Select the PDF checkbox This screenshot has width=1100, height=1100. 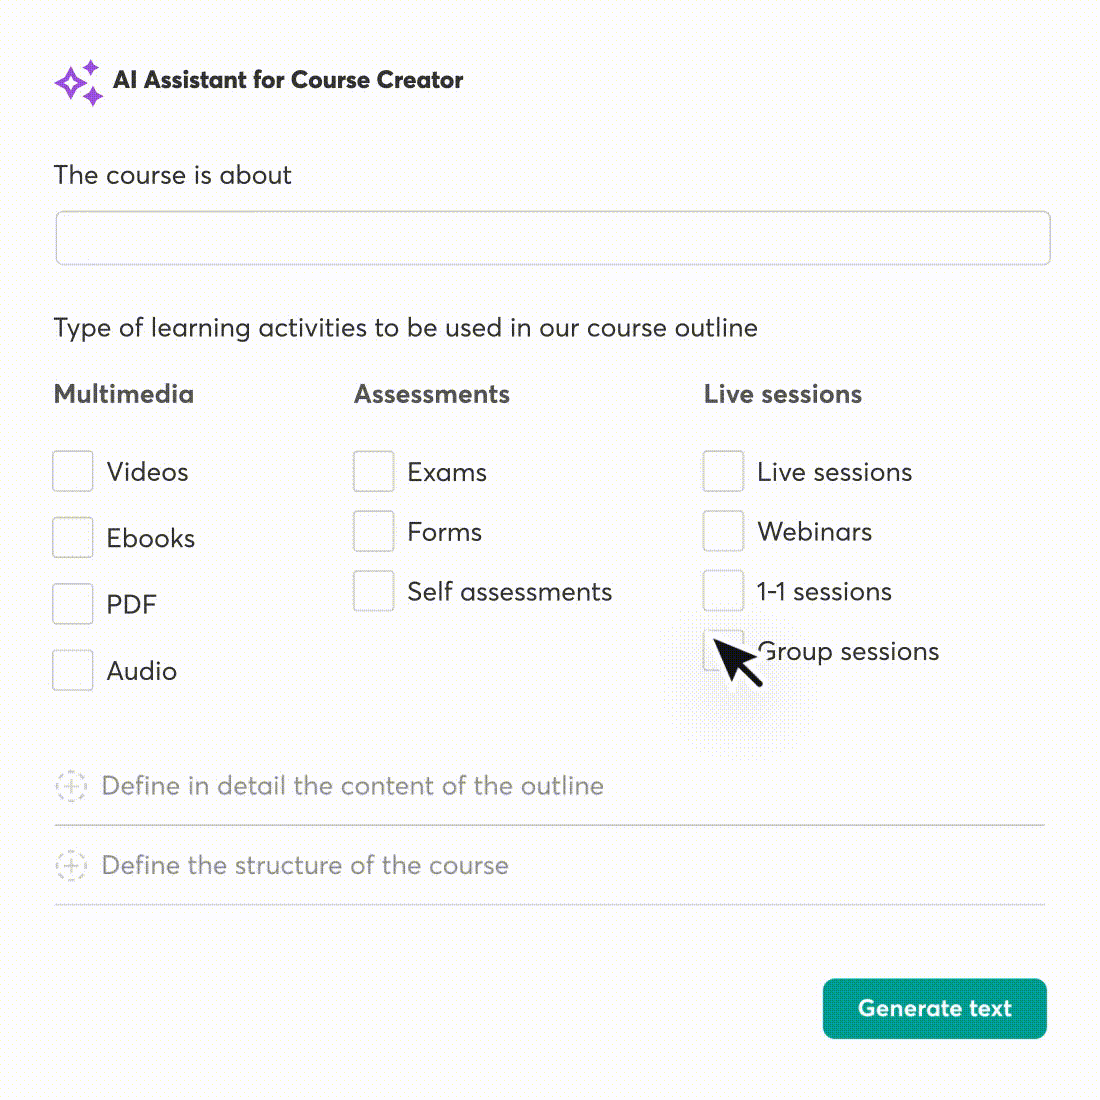tap(72, 603)
